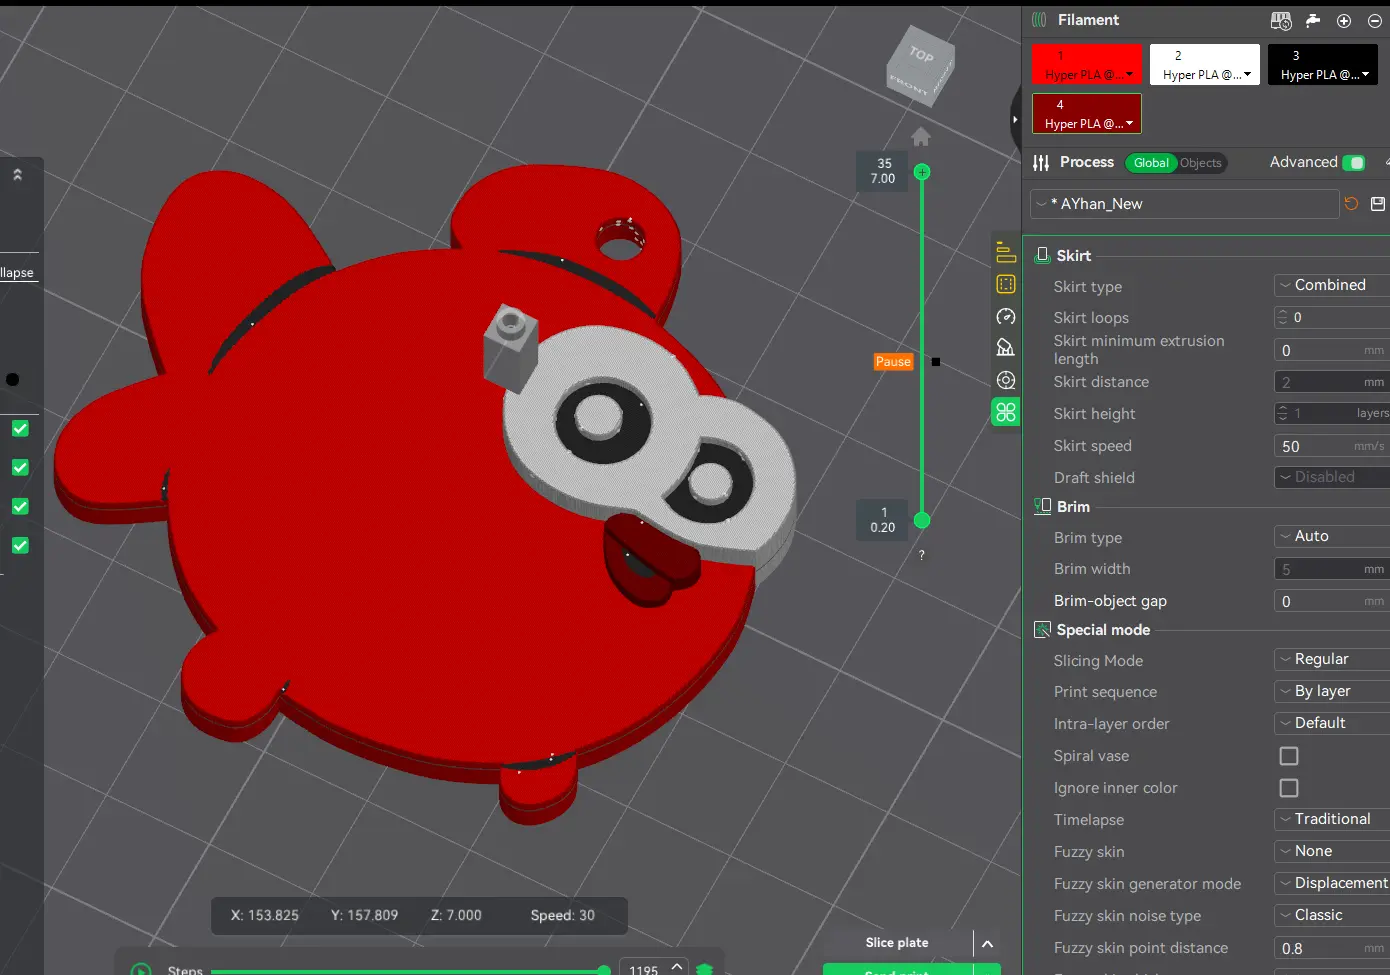The image size is (1390, 975).
Task: Select filament 1 red Hyper PLA swatch
Action: (x=1087, y=64)
